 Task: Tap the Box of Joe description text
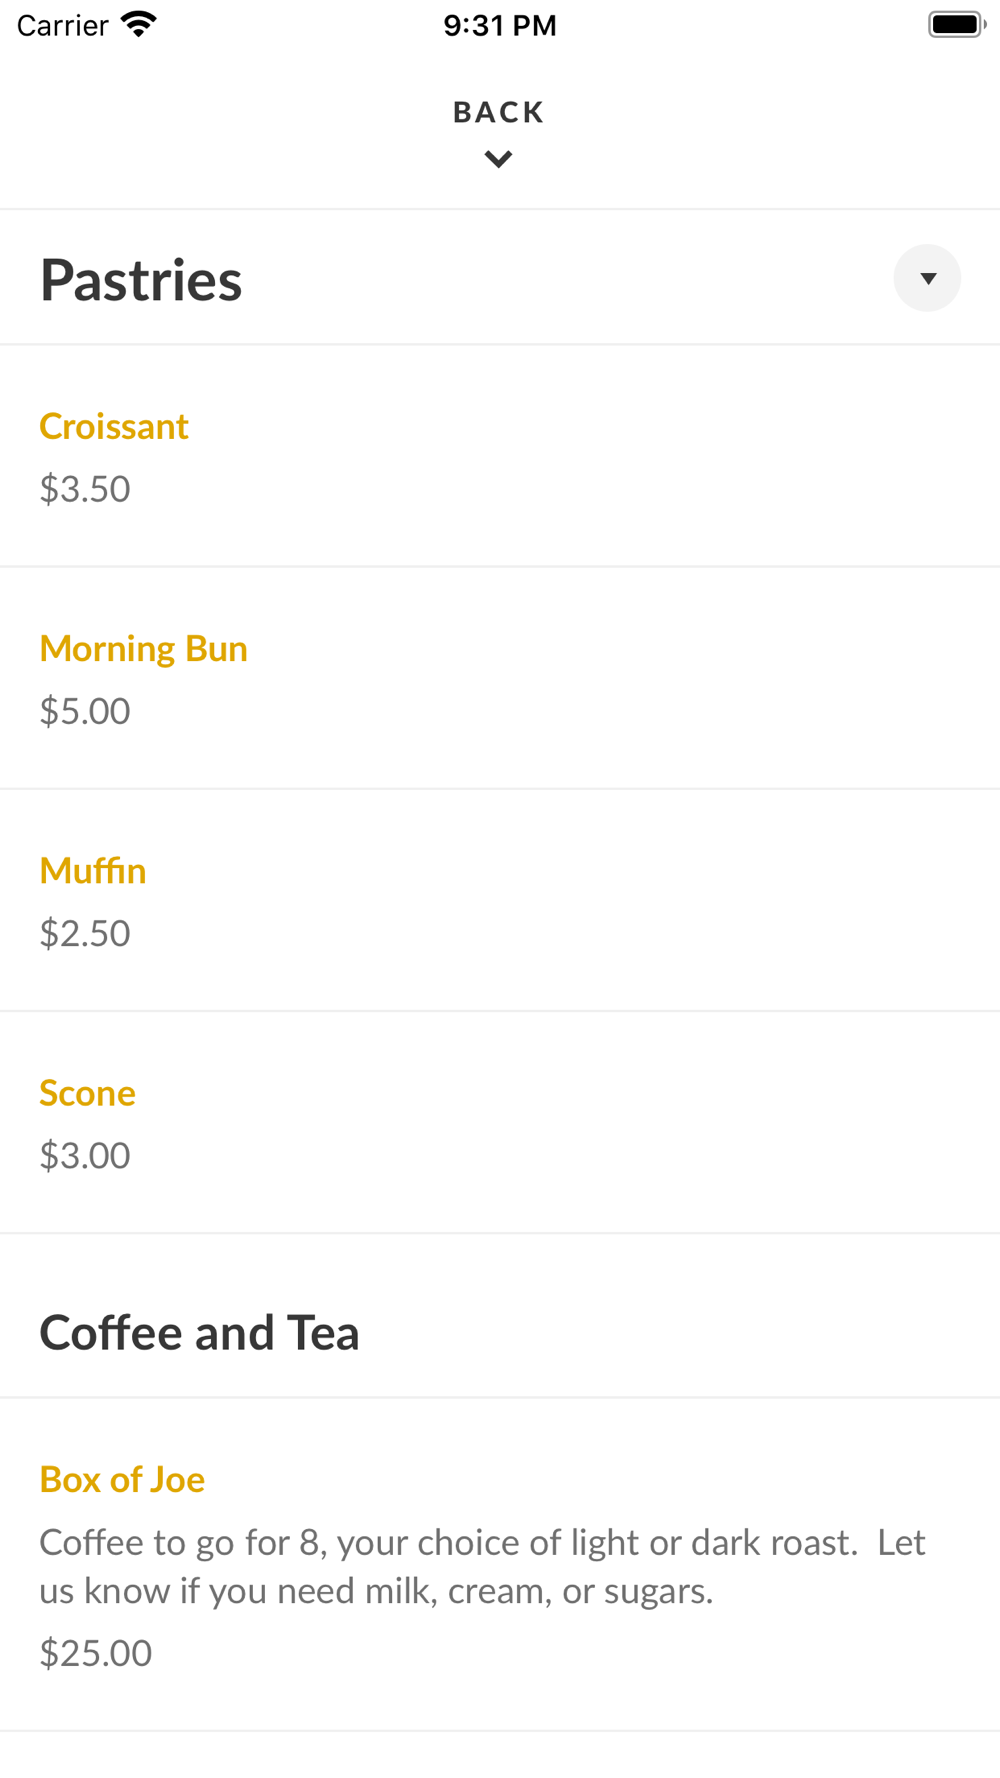coord(482,1566)
